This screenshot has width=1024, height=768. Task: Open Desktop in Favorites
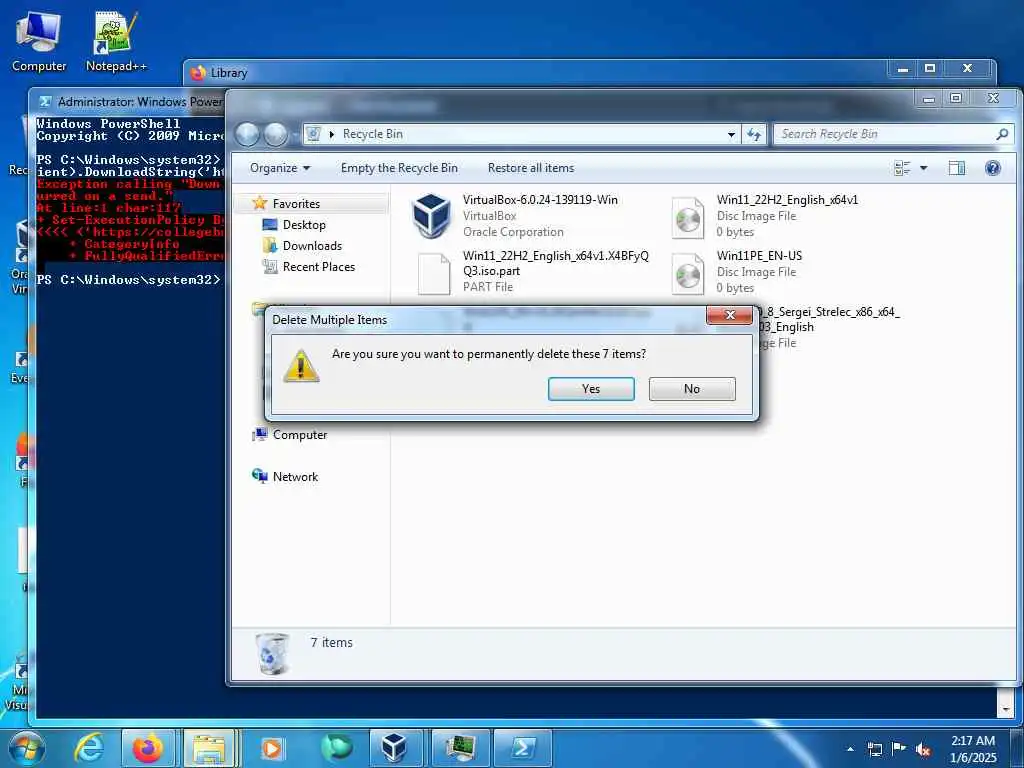304,225
